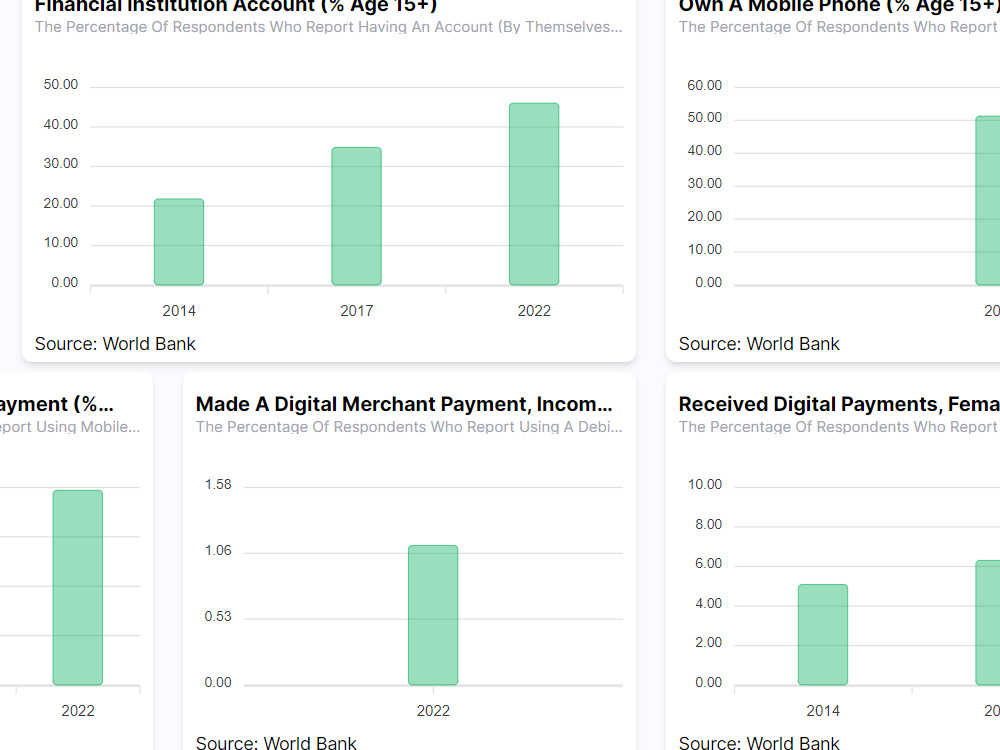This screenshot has height=750, width=1000.
Task: Click the 2014 axis label in Received Digital Payments chart
Action: [822, 710]
